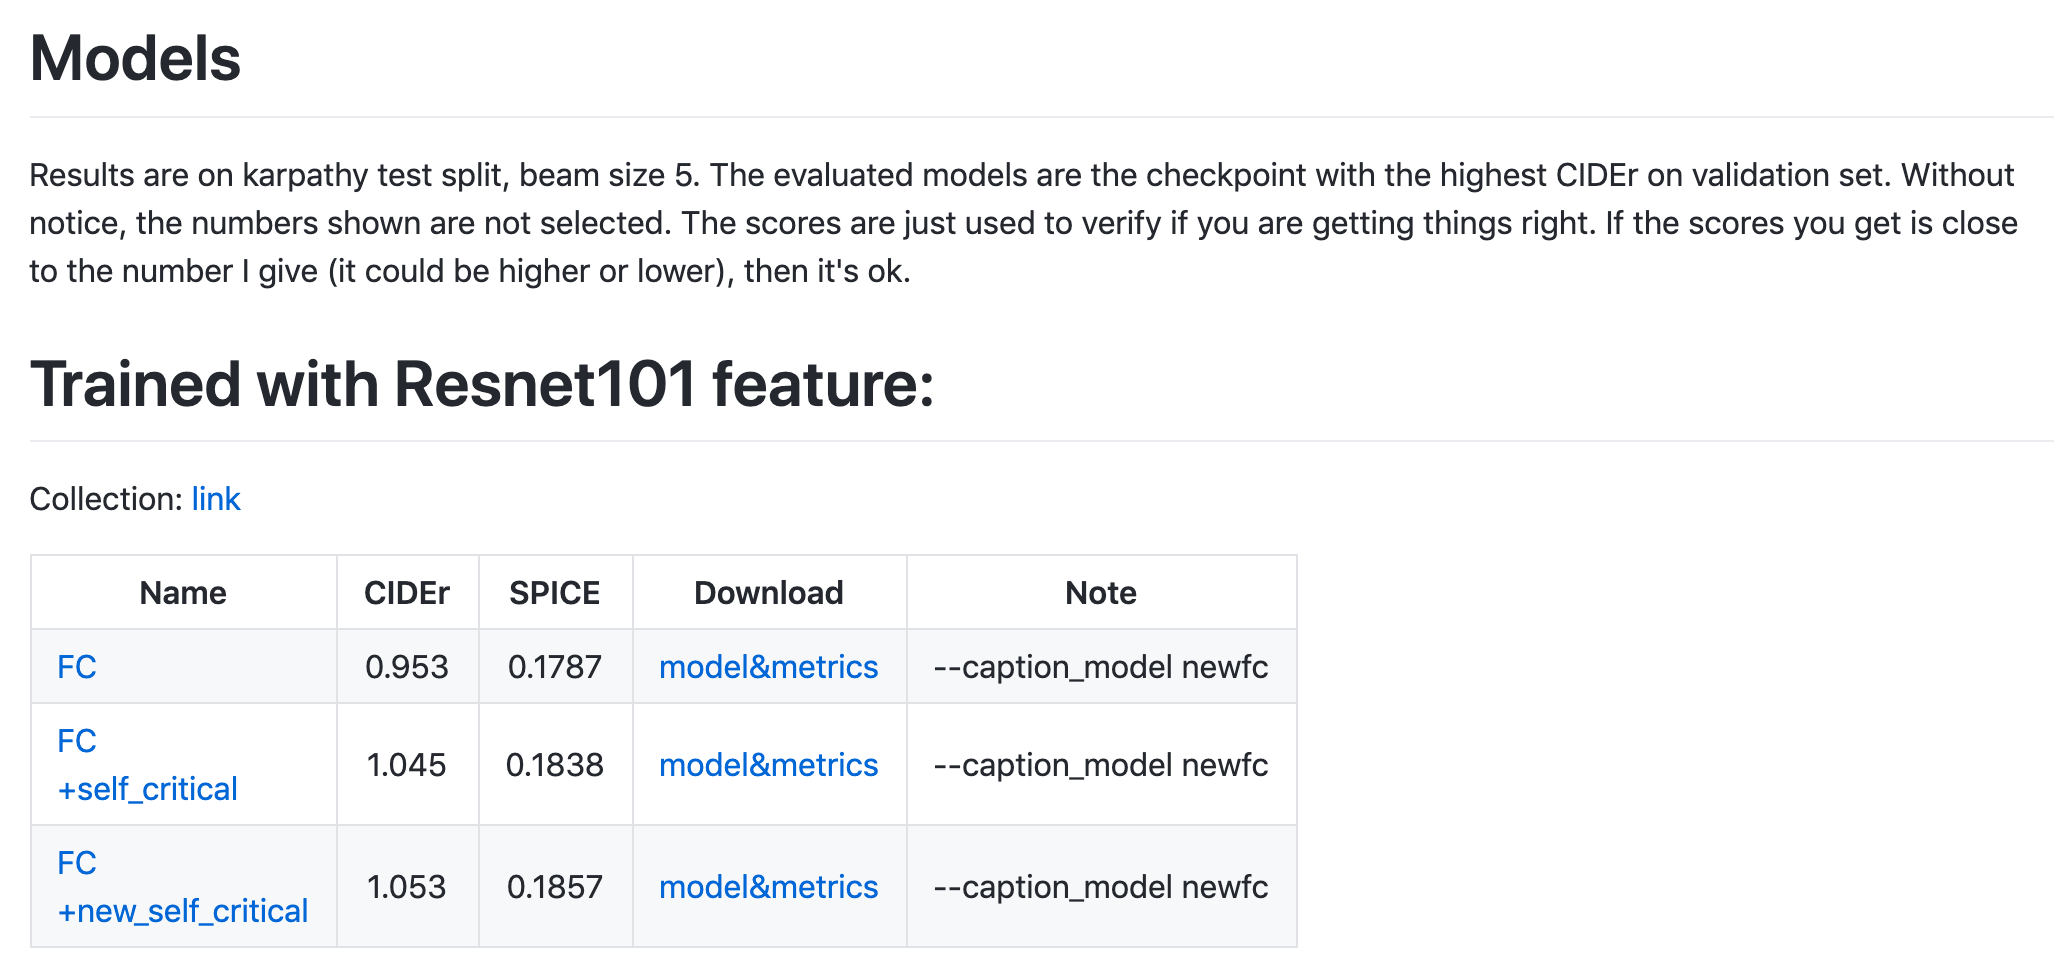Click the Download column header
Image resolution: width=2064 pixels, height=978 pixels.
point(768,593)
